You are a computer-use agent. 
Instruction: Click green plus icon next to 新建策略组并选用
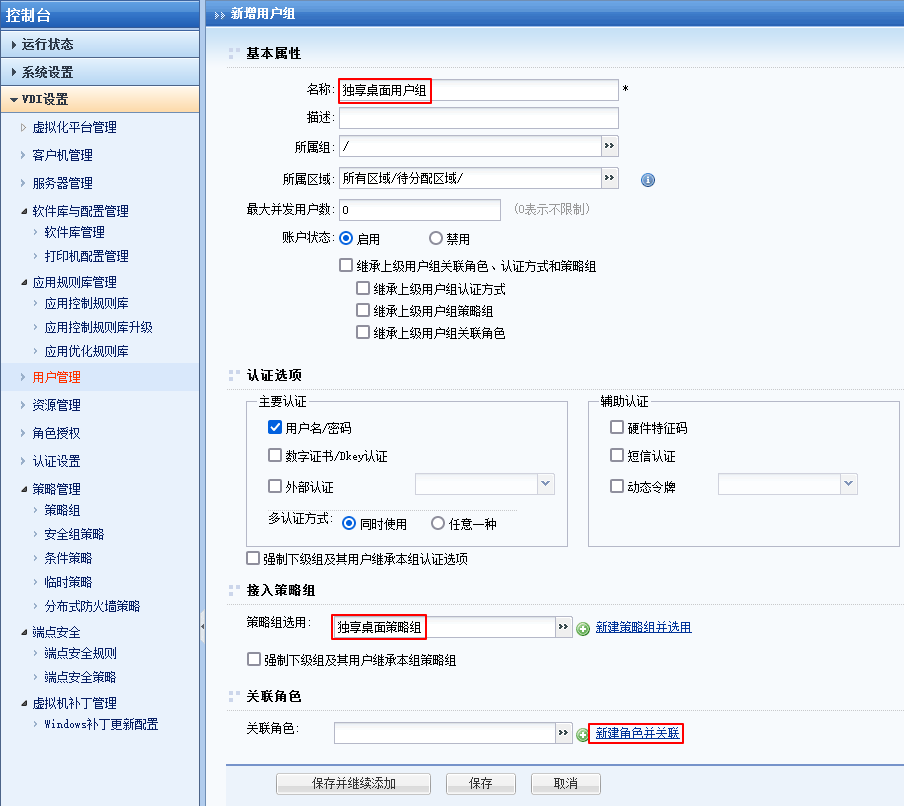point(583,628)
